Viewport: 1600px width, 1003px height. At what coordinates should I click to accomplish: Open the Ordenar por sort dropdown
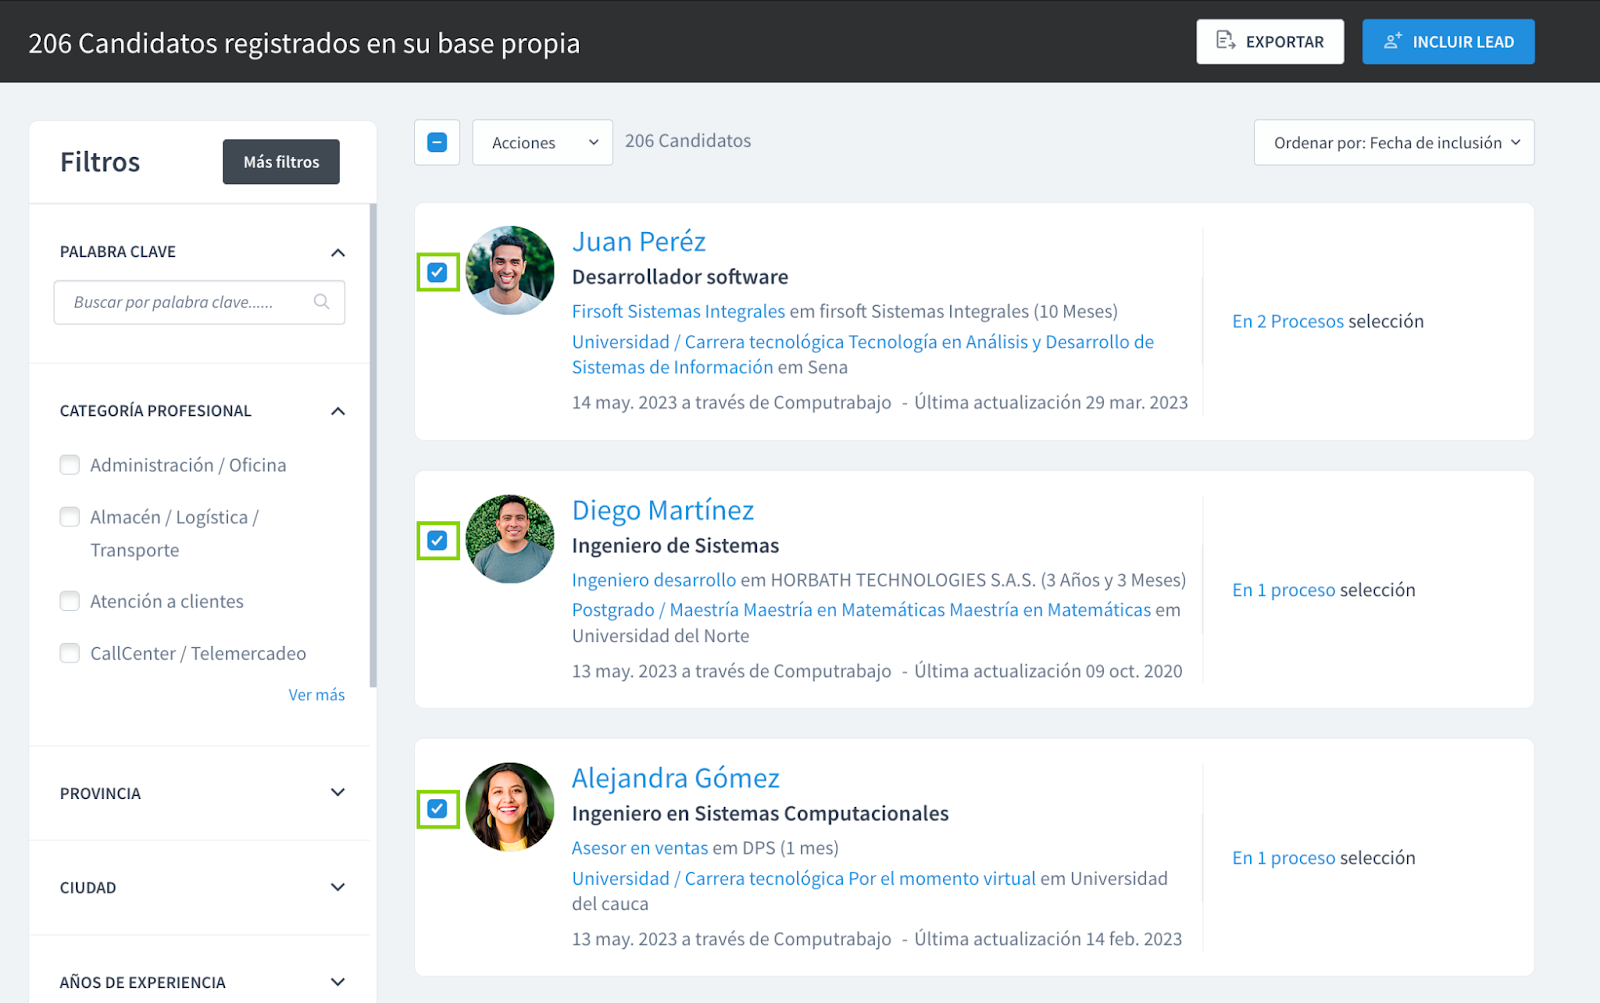pyautogui.click(x=1393, y=143)
